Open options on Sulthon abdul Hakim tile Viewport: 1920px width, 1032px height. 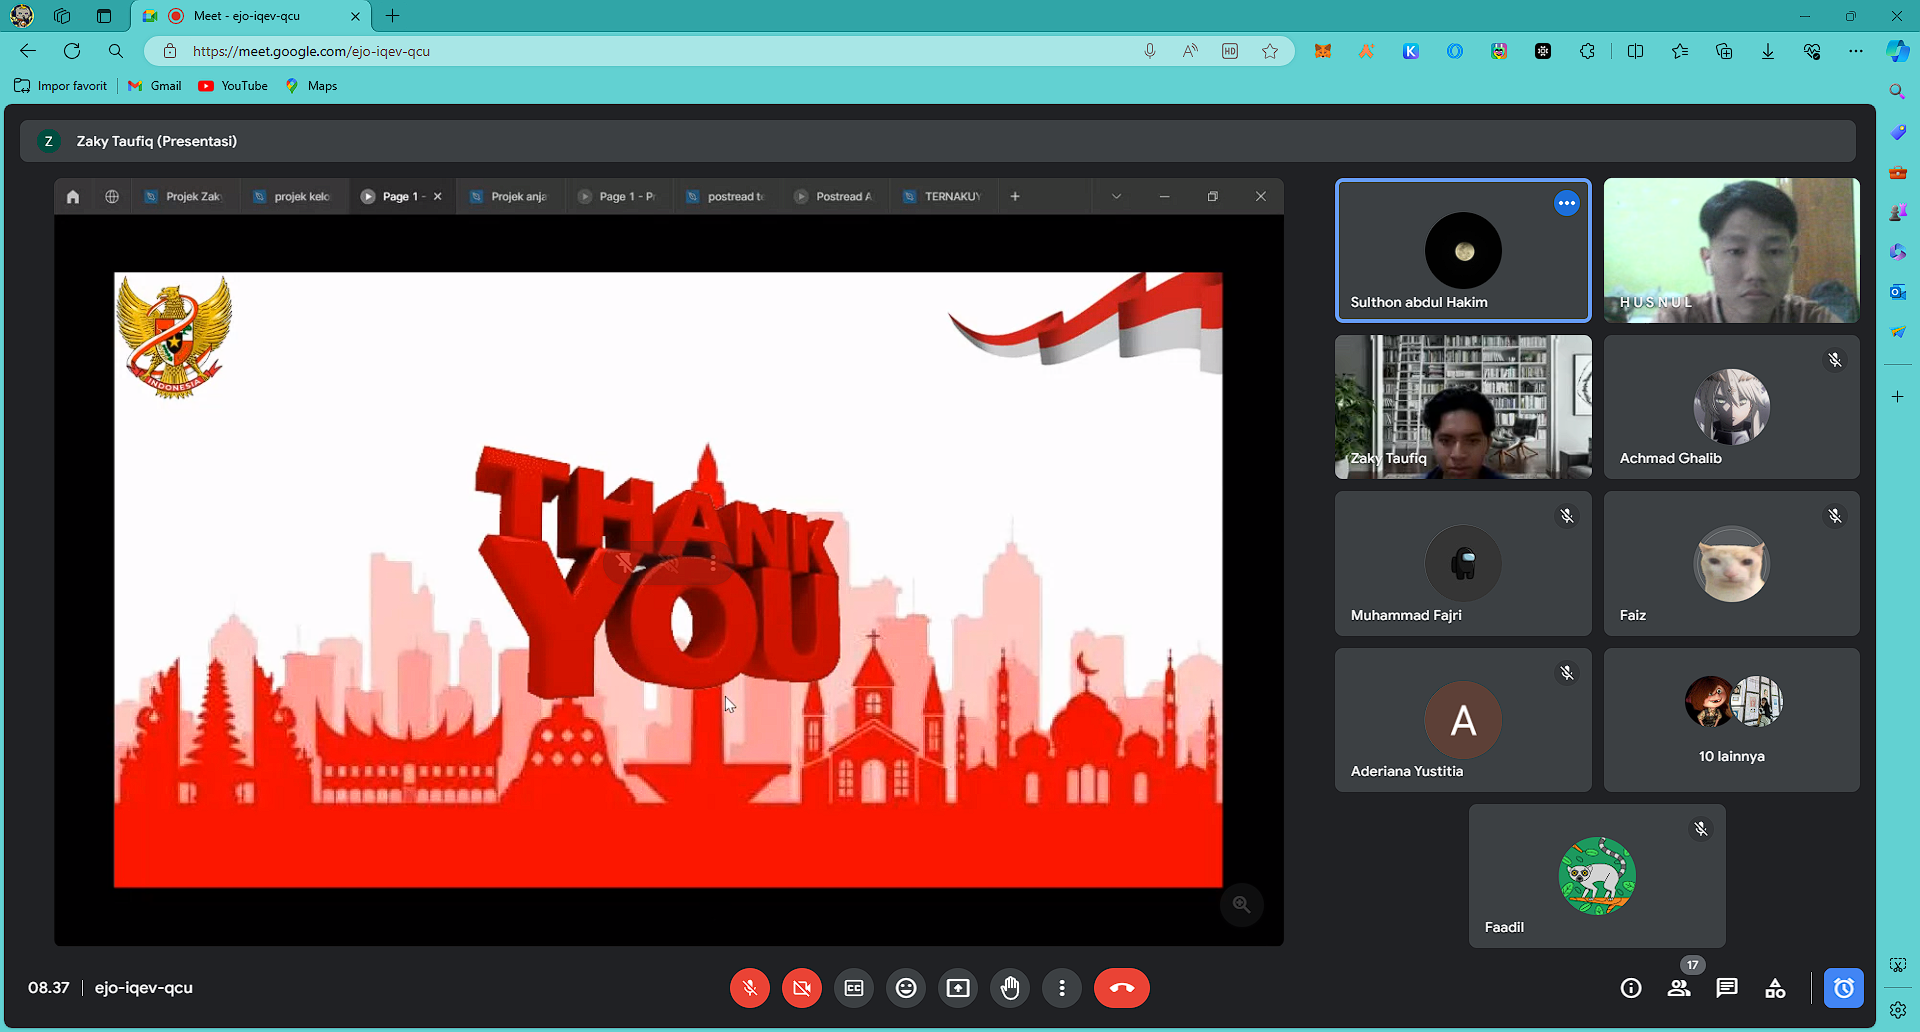(1566, 204)
